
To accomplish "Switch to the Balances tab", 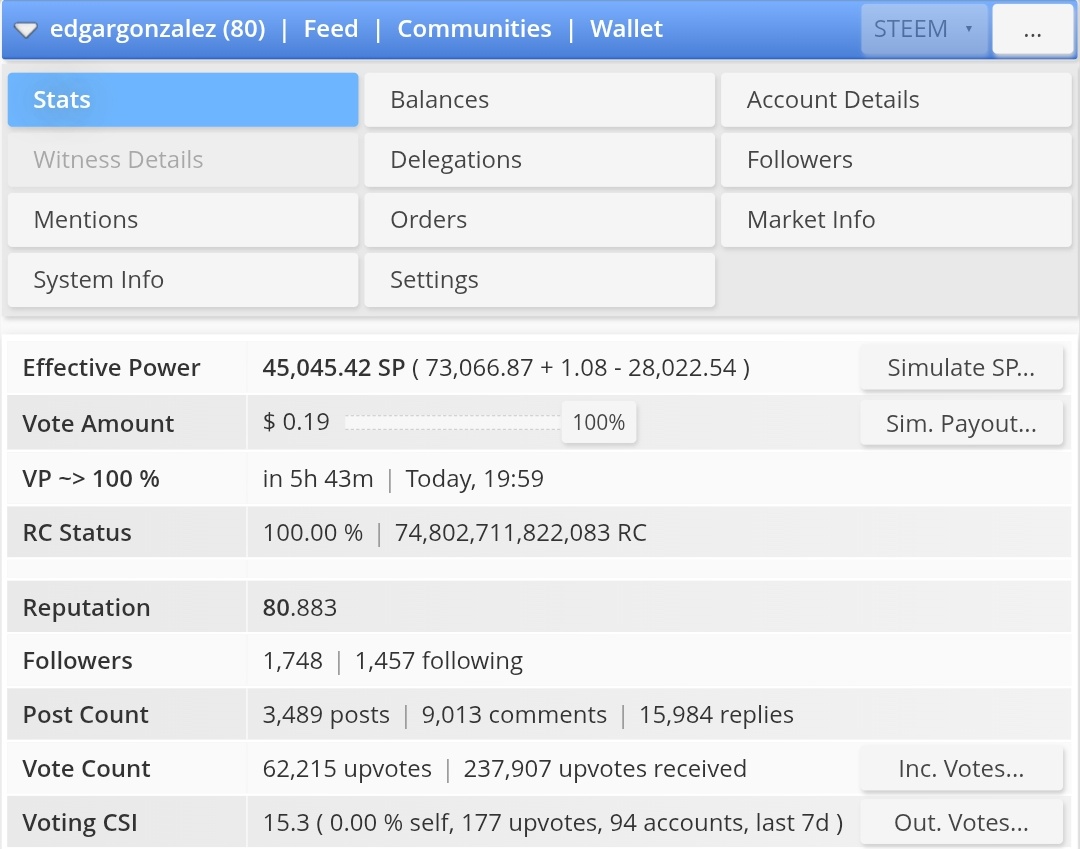I will pos(539,100).
